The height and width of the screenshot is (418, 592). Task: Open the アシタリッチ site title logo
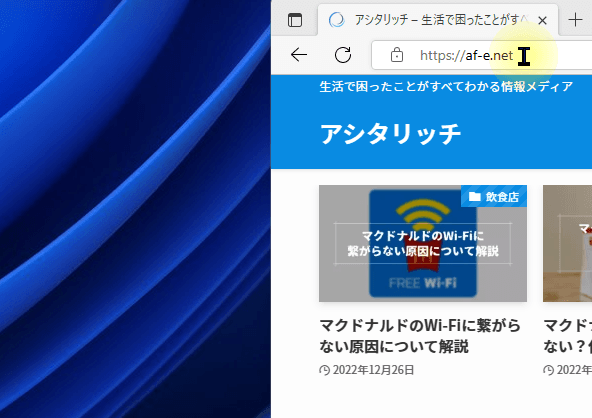tap(390, 134)
